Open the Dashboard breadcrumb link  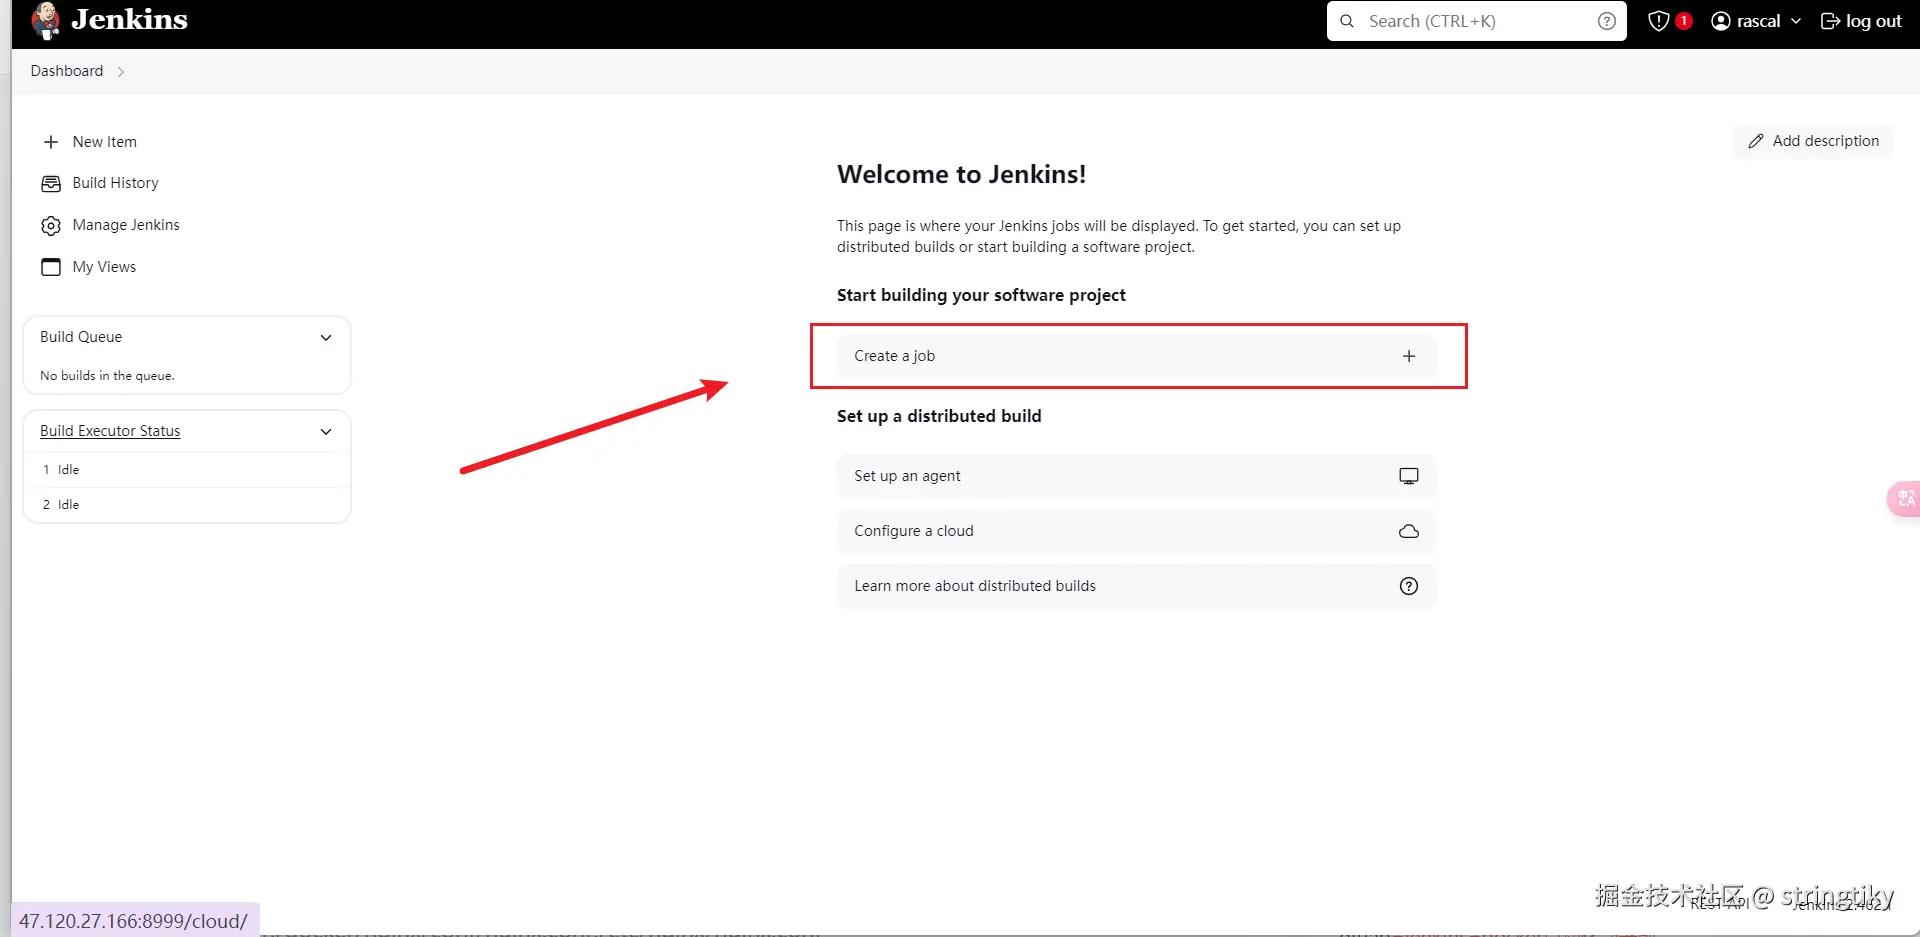coord(67,71)
